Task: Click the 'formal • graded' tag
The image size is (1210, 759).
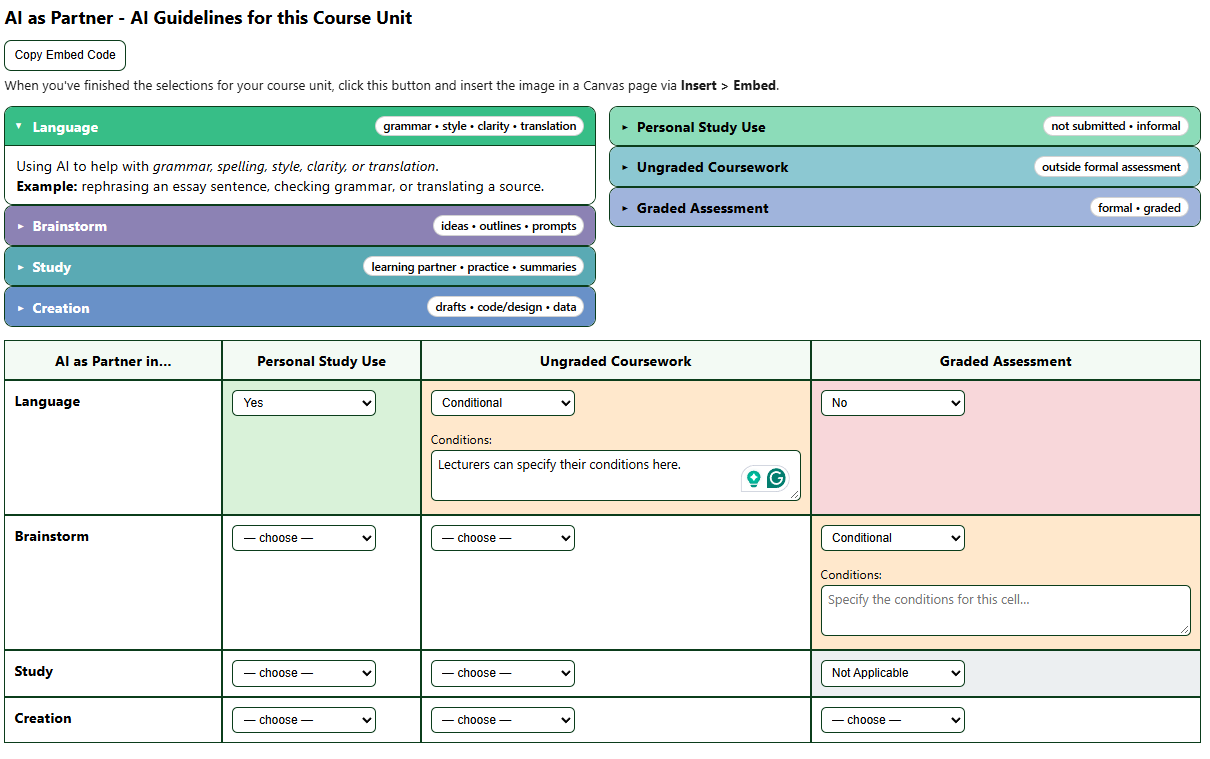Action: coord(1139,208)
